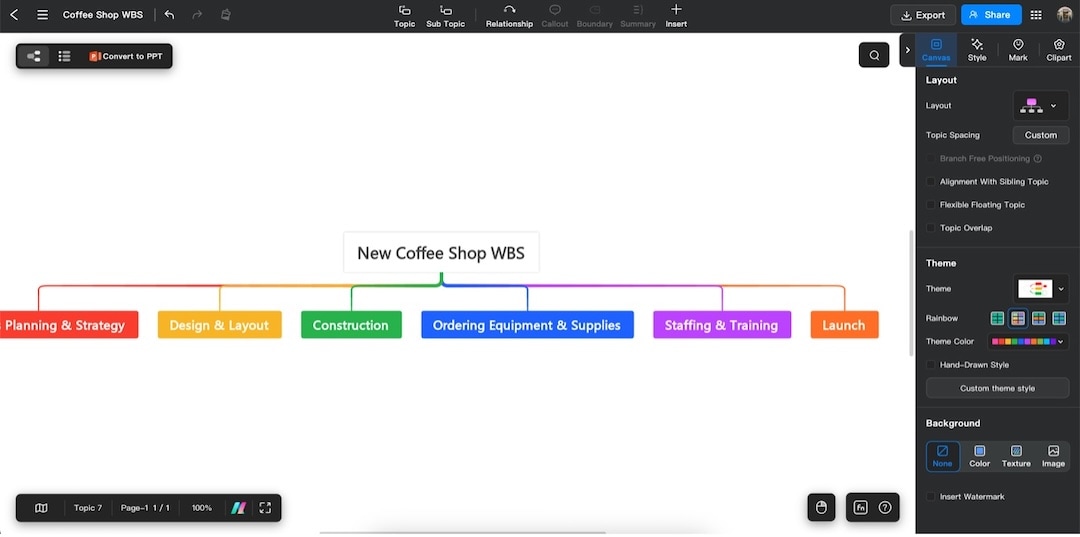1080x537 pixels.
Task: Select Ordering Equipment & Supplies topic
Action: (x=528, y=325)
